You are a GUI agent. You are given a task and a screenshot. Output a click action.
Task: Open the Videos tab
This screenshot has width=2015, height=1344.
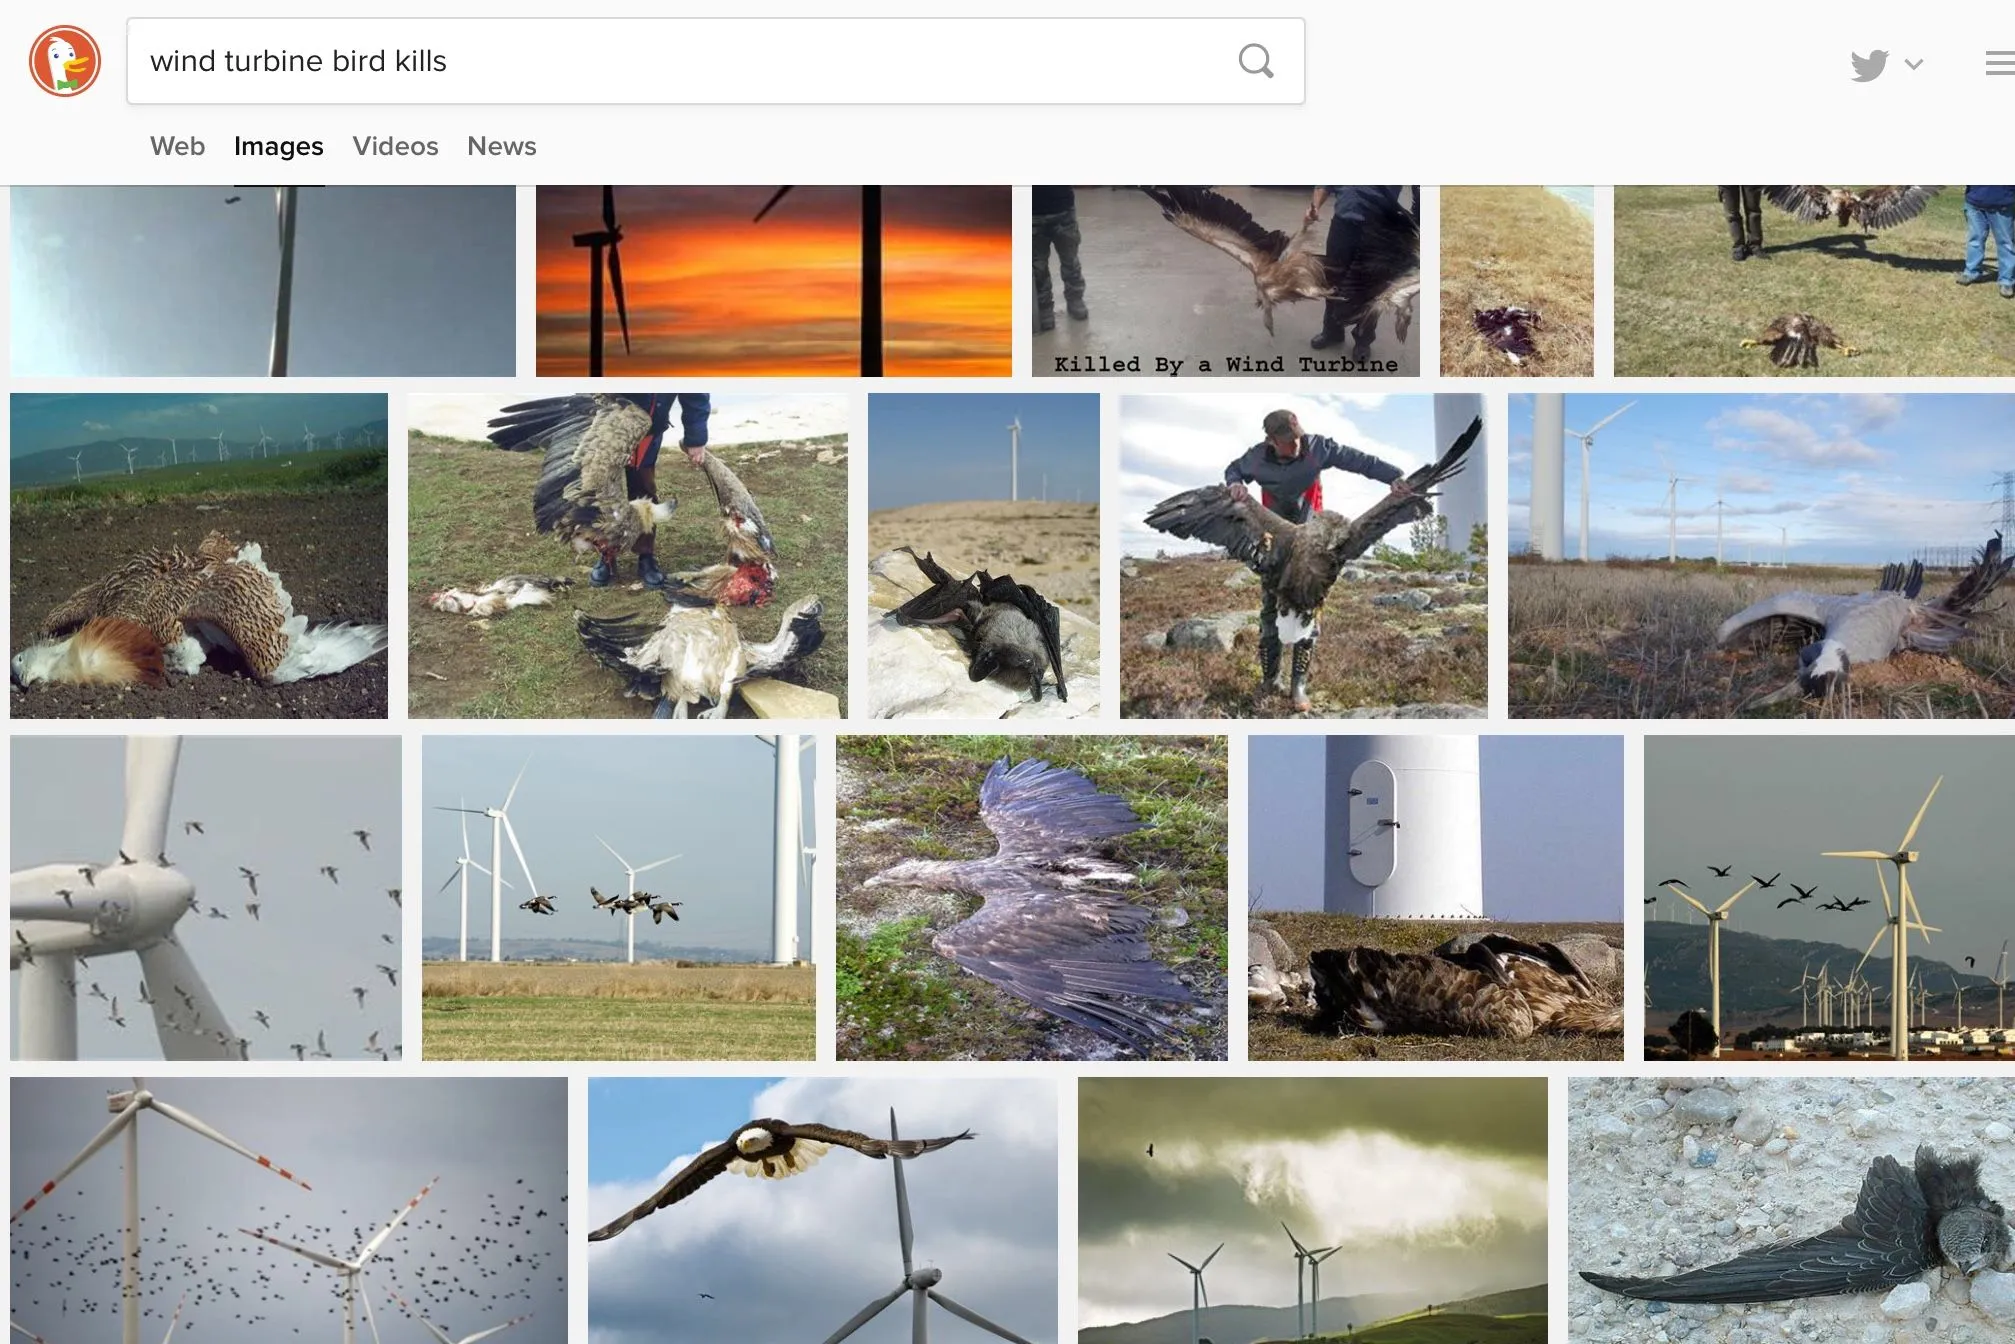pos(395,146)
